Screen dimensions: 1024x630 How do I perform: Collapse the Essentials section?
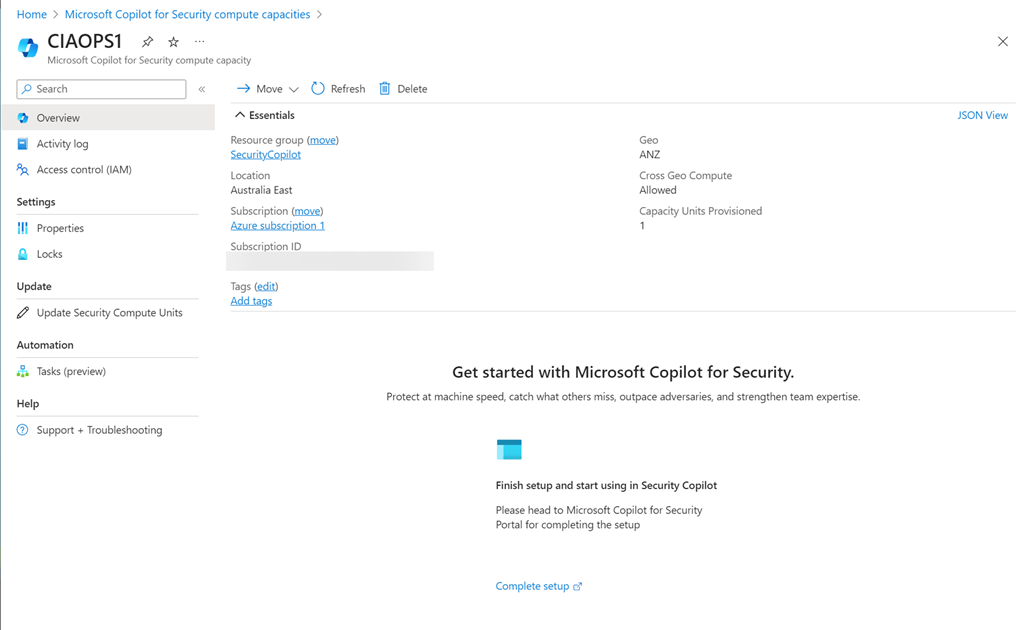click(x=240, y=115)
